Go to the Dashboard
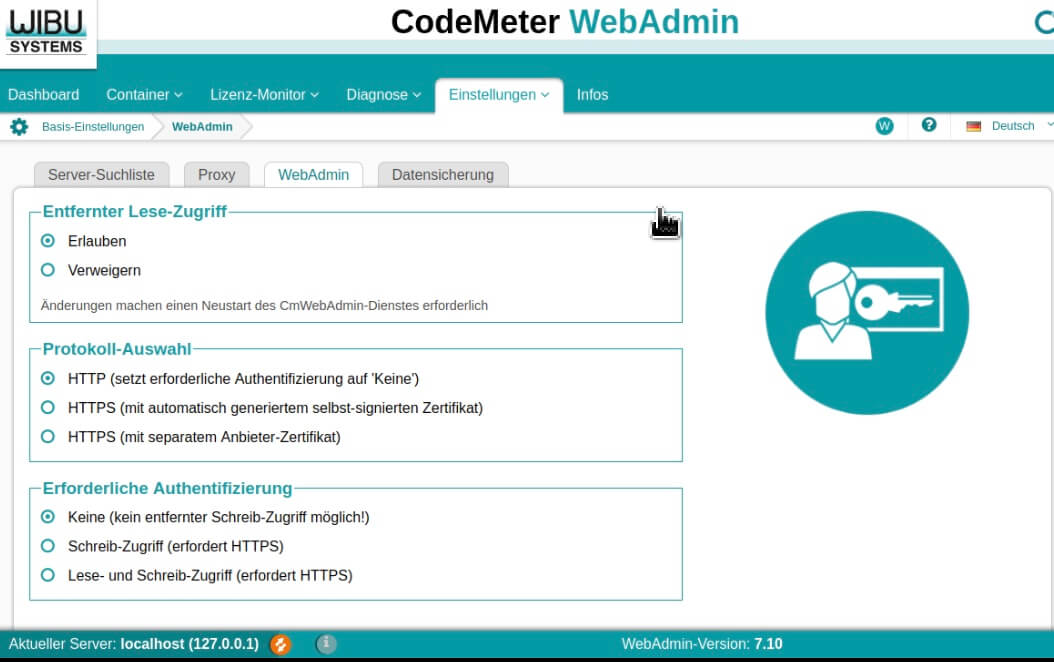 click(x=44, y=95)
